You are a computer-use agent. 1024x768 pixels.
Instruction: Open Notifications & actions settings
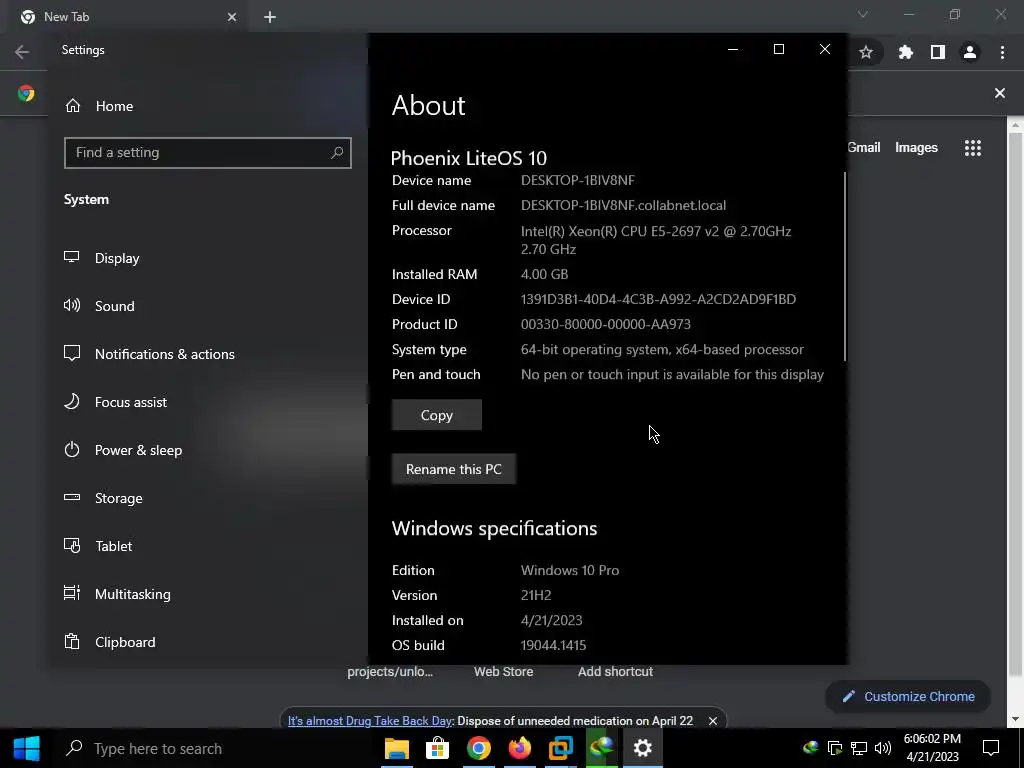point(149,354)
